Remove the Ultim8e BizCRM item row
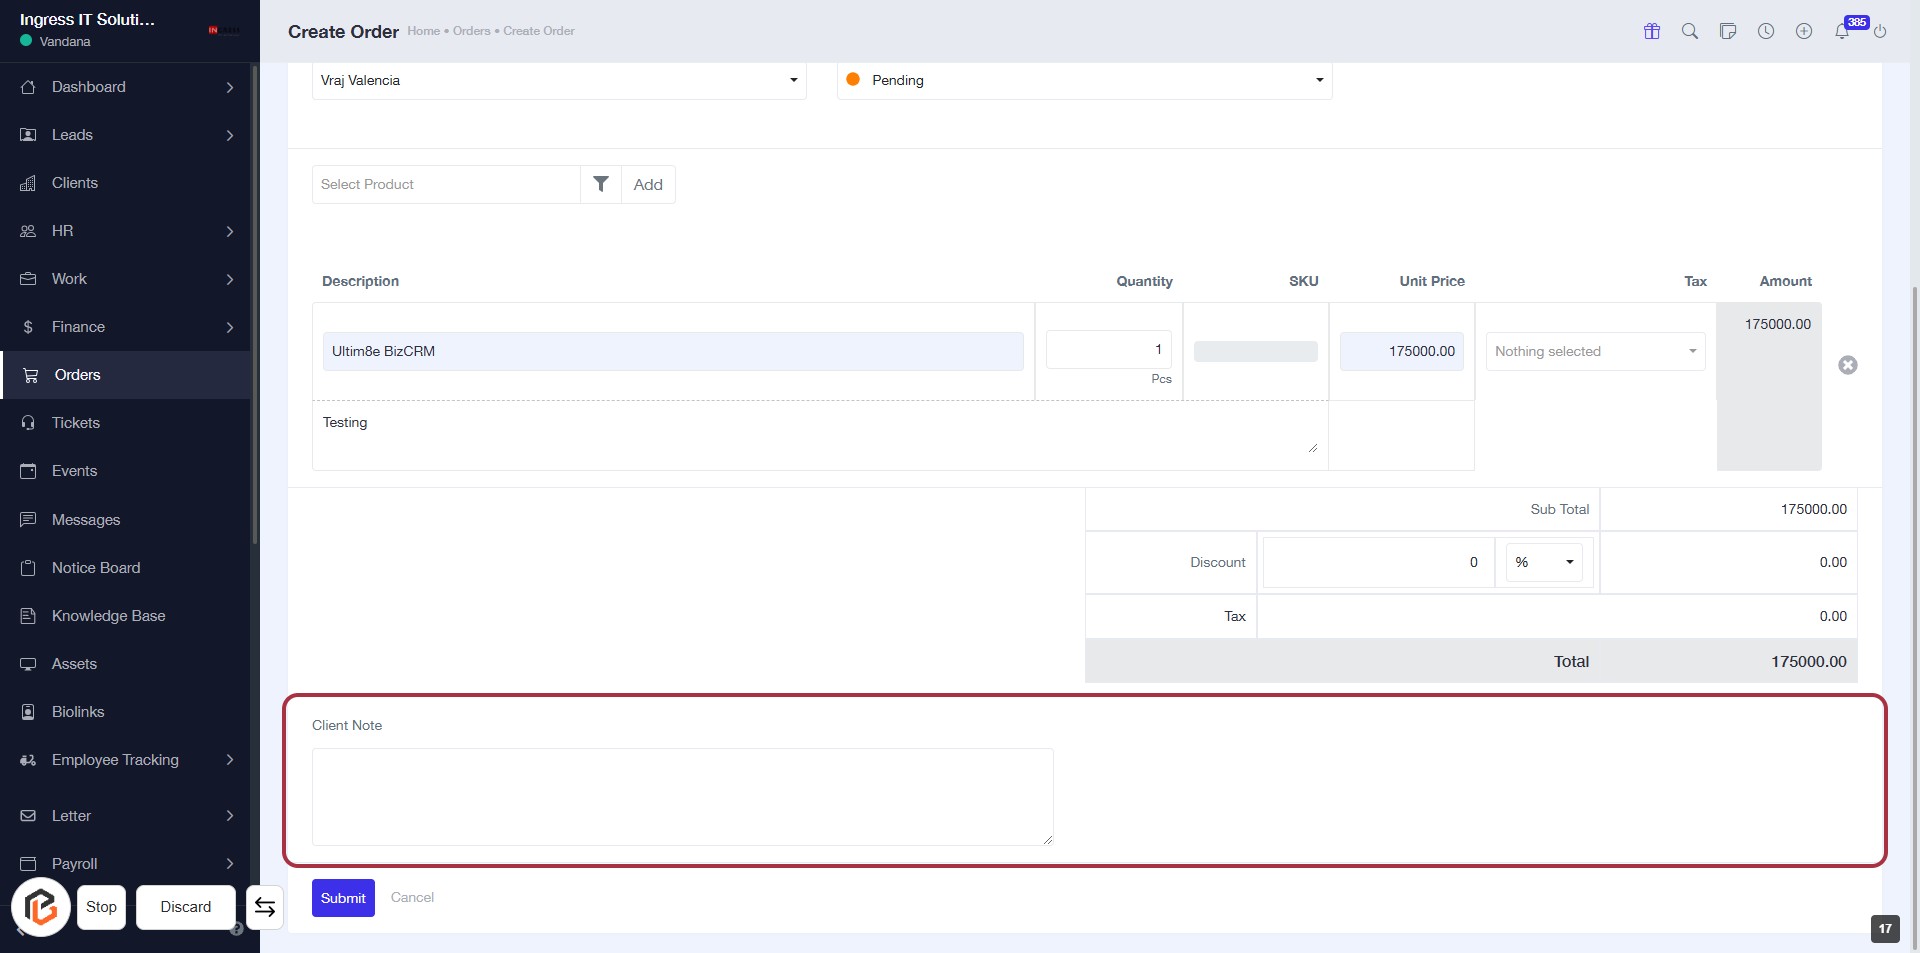 tap(1847, 365)
